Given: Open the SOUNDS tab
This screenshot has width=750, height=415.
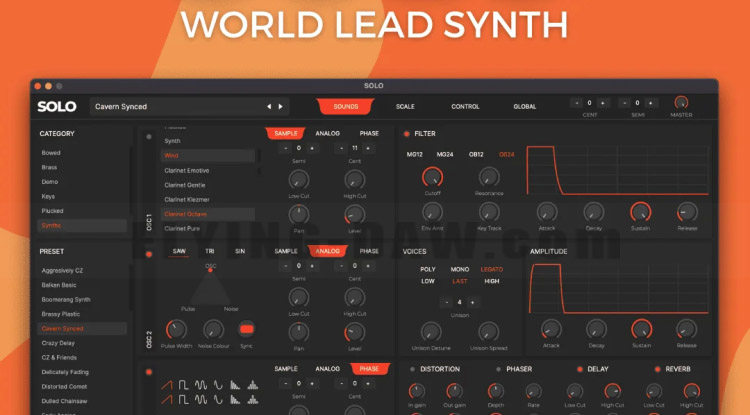Looking at the screenshot, I should click(x=345, y=107).
